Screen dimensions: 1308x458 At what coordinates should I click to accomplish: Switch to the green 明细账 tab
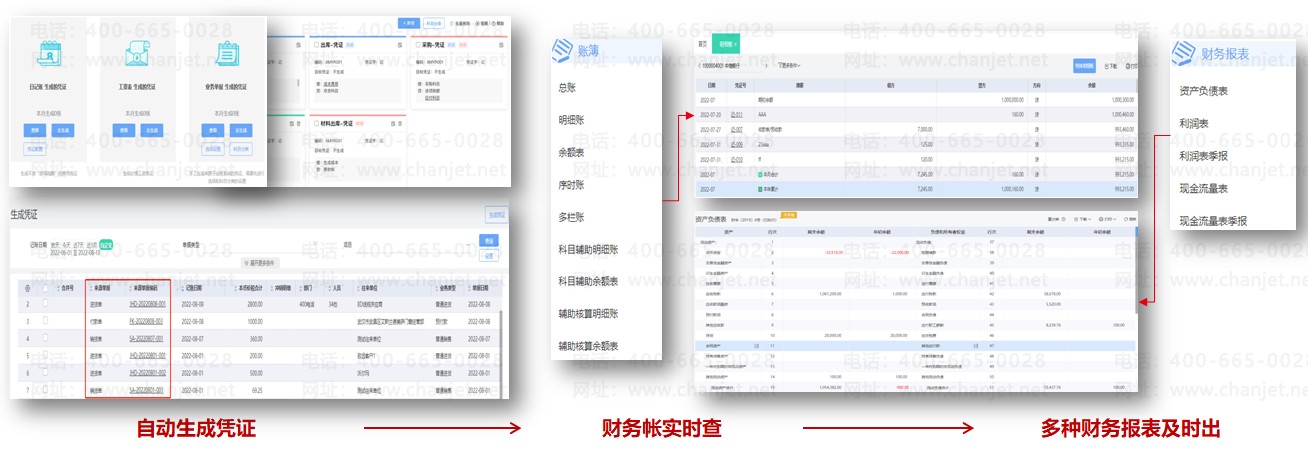point(724,44)
